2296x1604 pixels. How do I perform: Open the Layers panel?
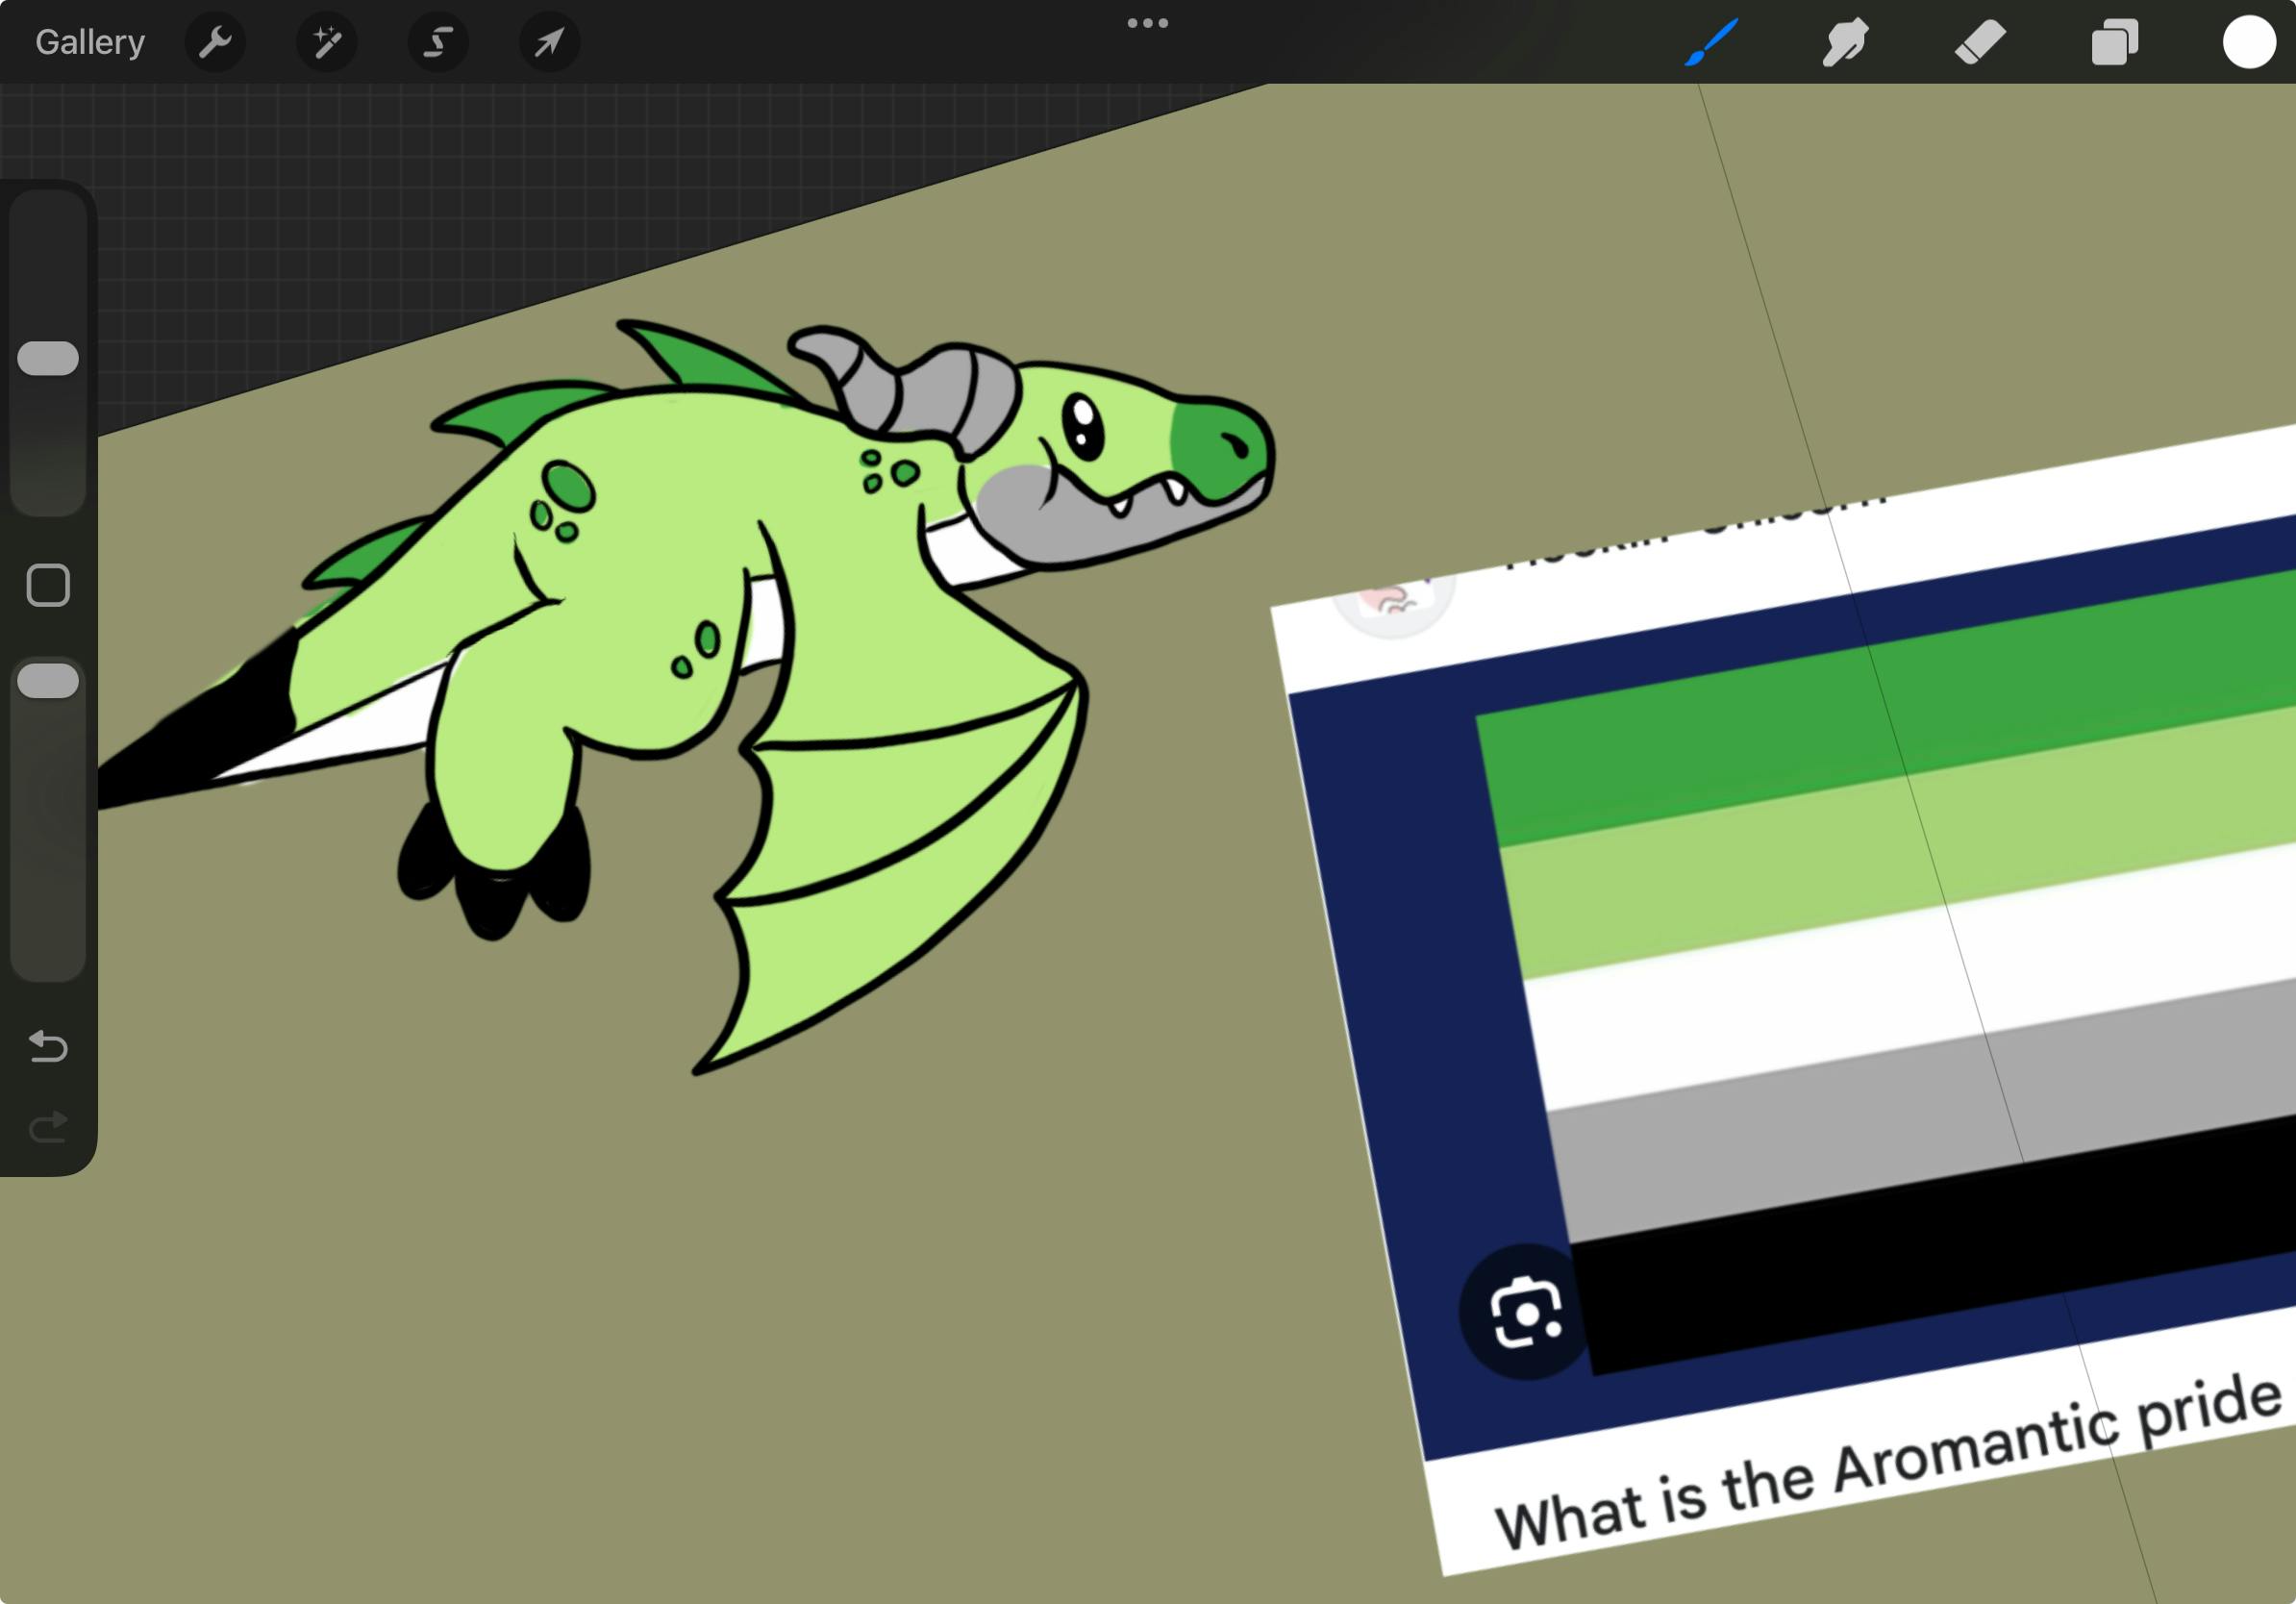[2114, 42]
